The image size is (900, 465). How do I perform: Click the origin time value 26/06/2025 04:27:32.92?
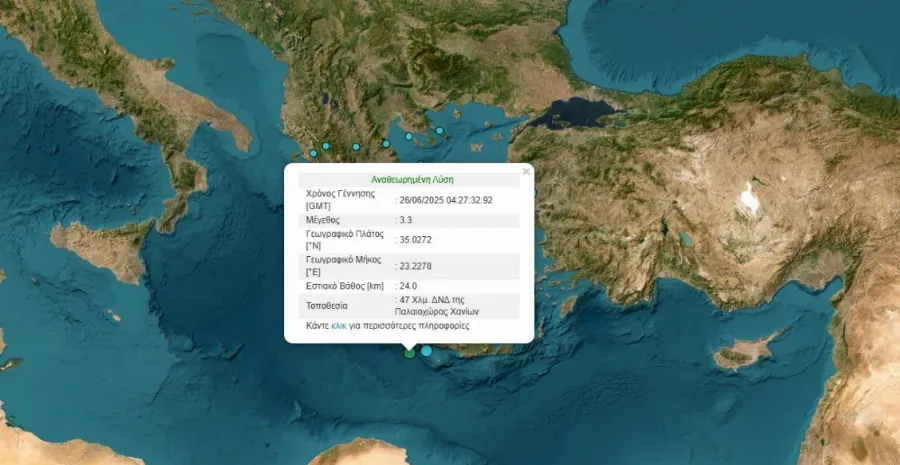[447, 200]
